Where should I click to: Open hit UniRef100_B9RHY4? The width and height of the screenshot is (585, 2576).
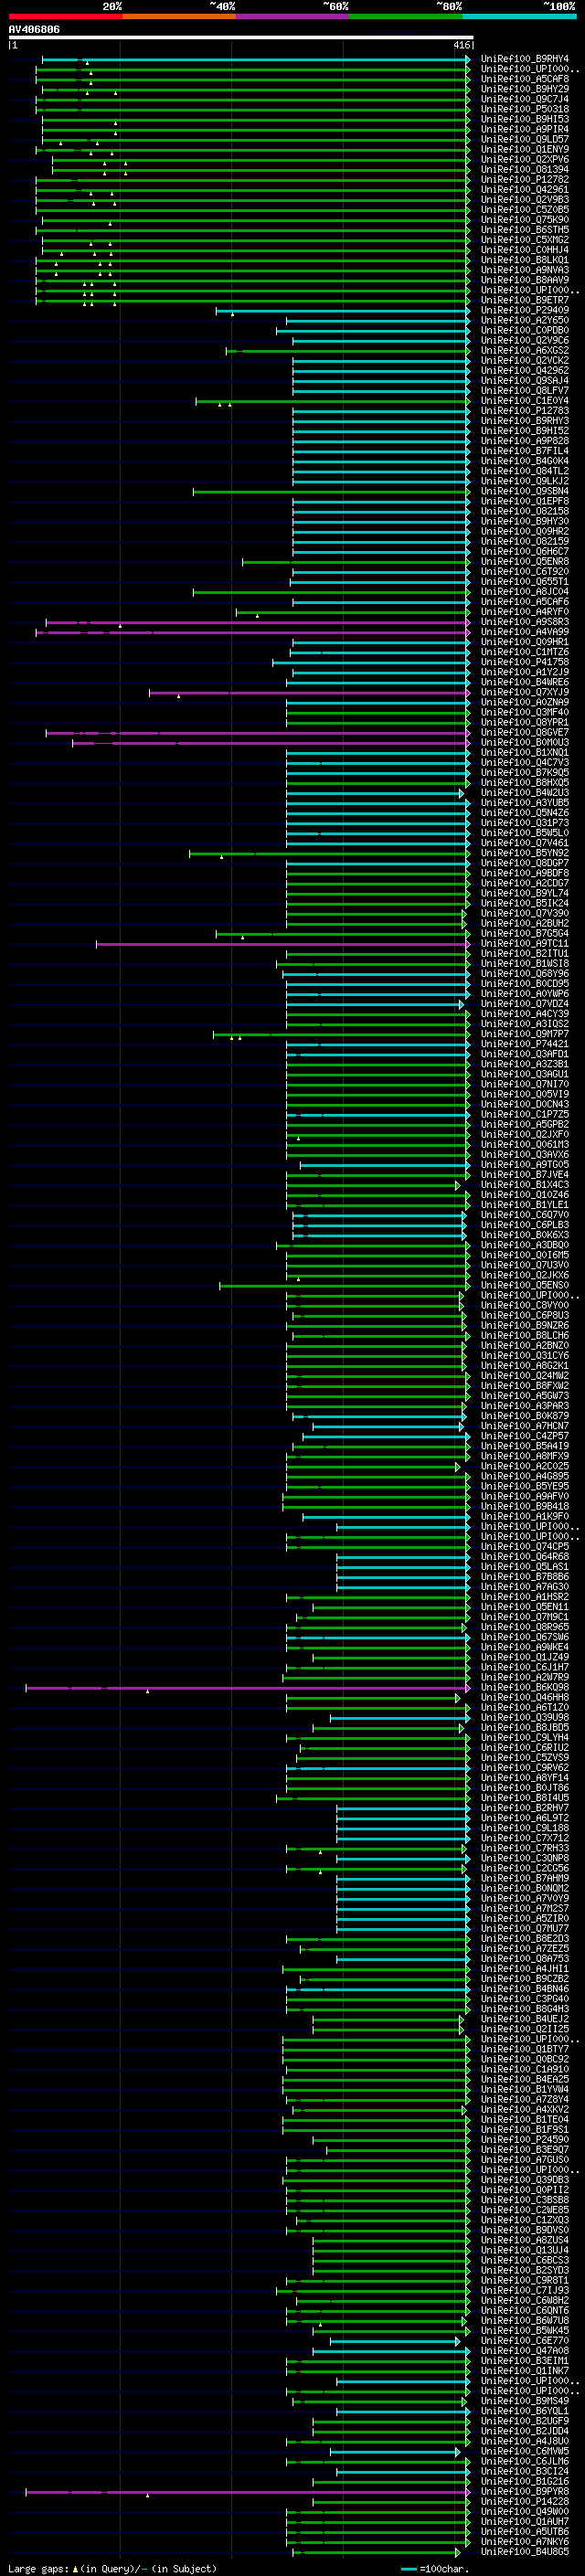(x=525, y=60)
